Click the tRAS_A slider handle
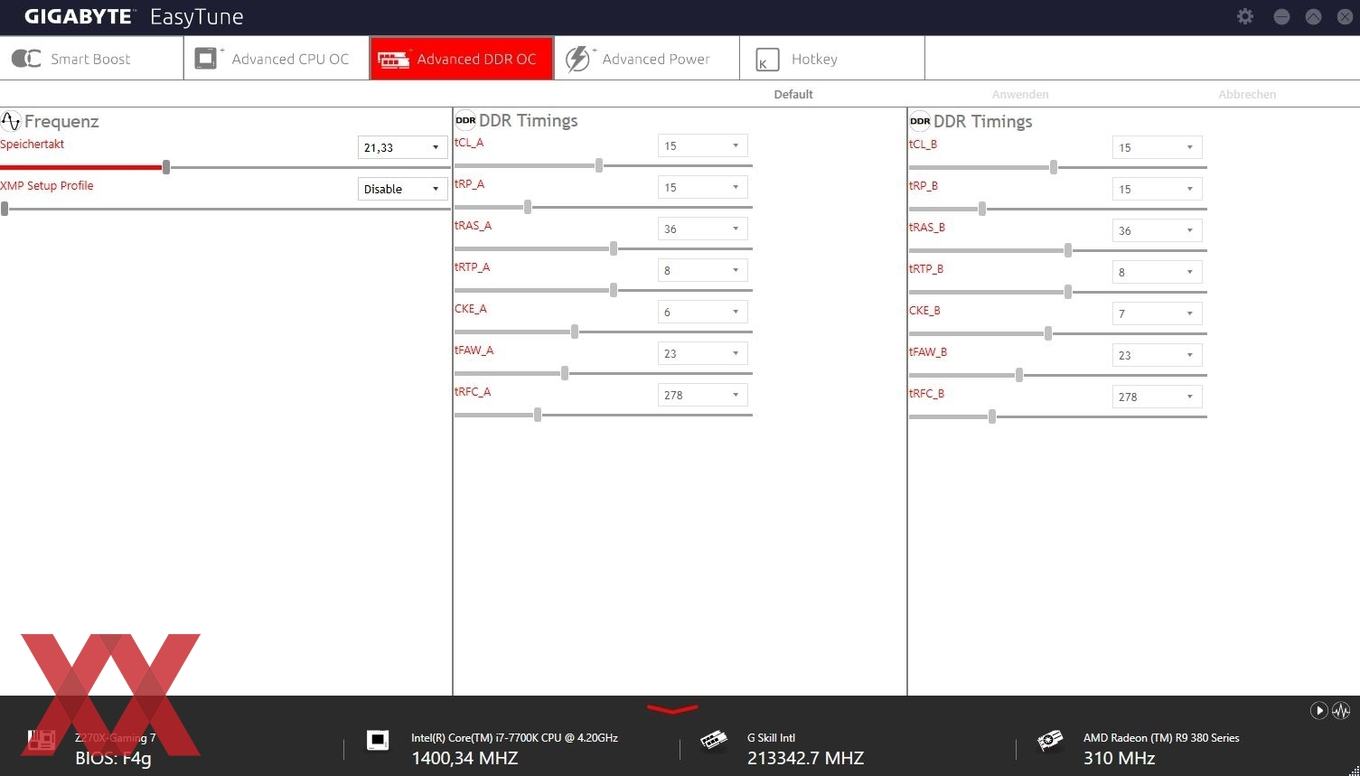Image resolution: width=1360 pixels, height=776 pixels. click(x=613, y=248)
